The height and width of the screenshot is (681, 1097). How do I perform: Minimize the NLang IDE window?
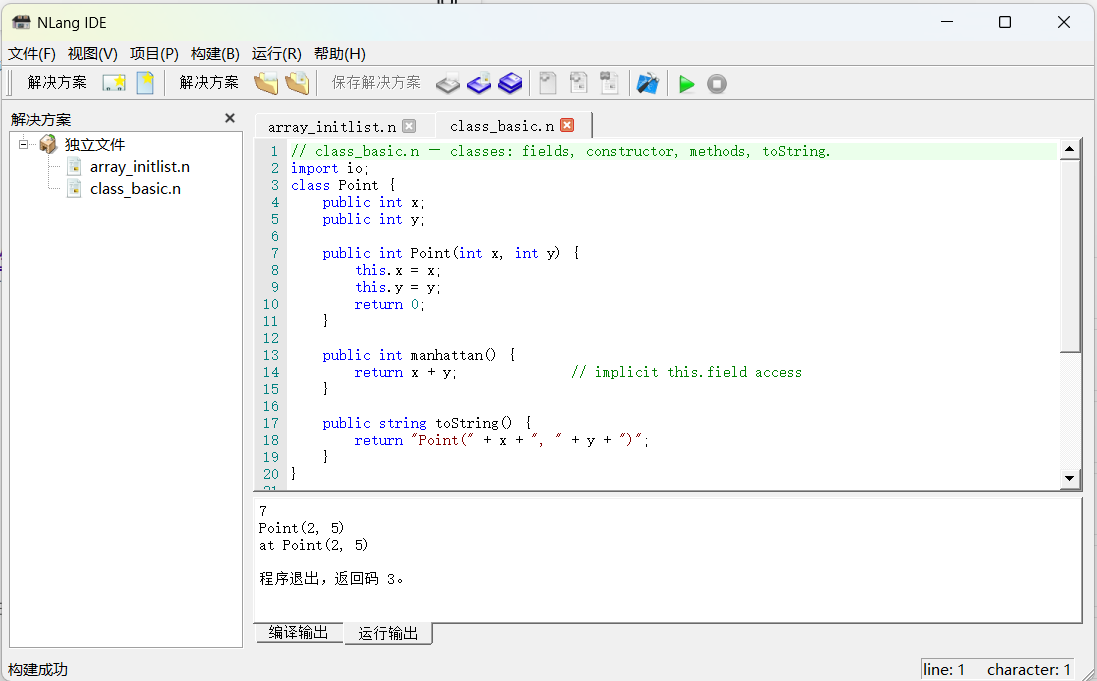coord(947,22)
